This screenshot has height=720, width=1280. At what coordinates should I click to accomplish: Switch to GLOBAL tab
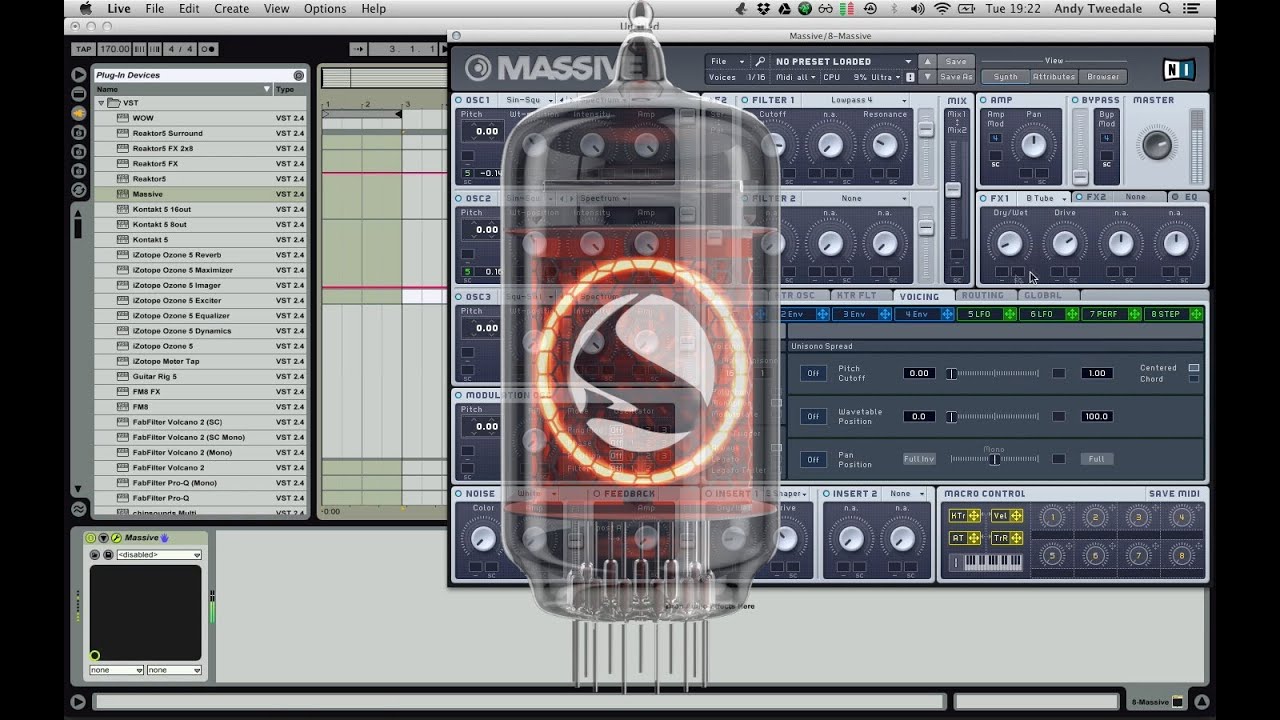pos(1043,296)
